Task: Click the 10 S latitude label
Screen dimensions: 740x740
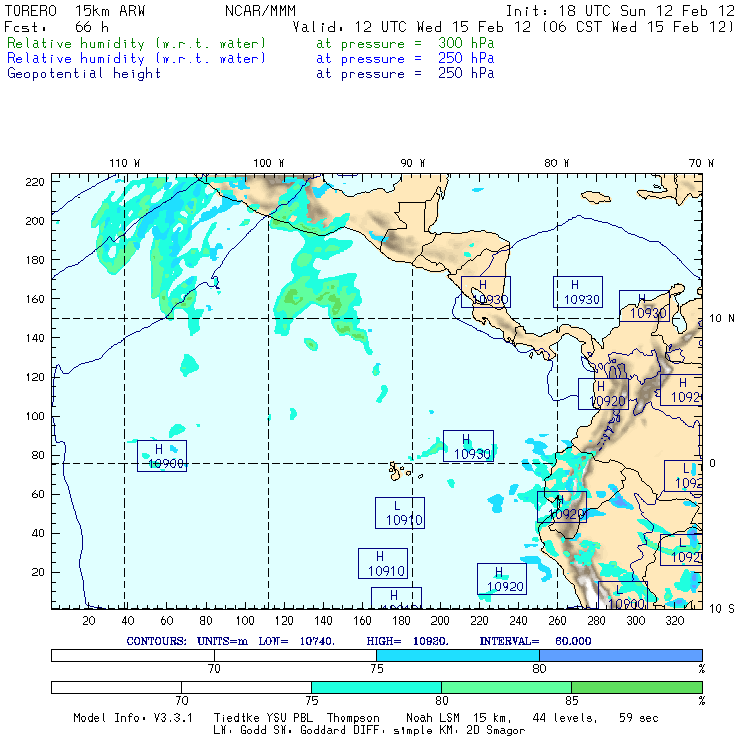Action: [x=720, y=609]
